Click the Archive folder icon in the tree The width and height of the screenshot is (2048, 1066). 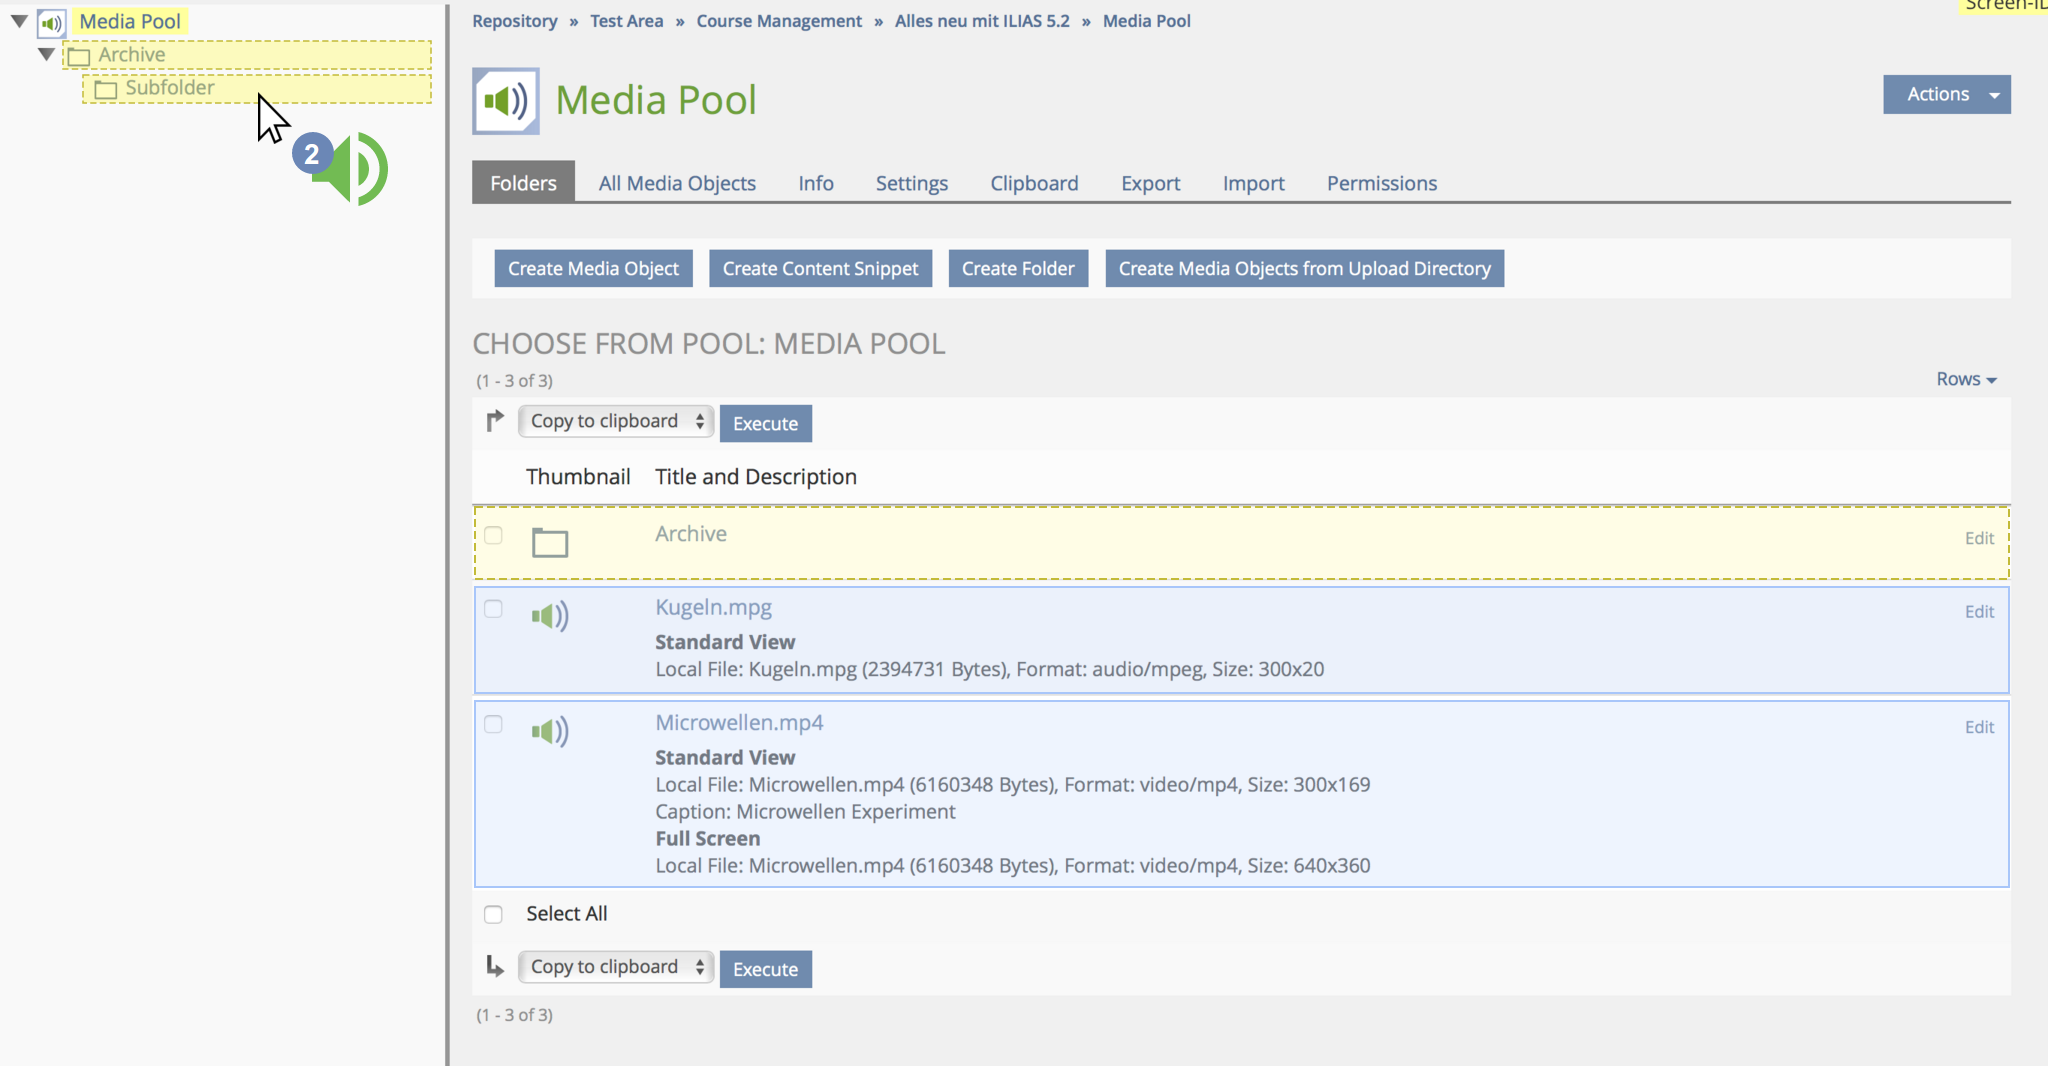[x=79, y=56]
